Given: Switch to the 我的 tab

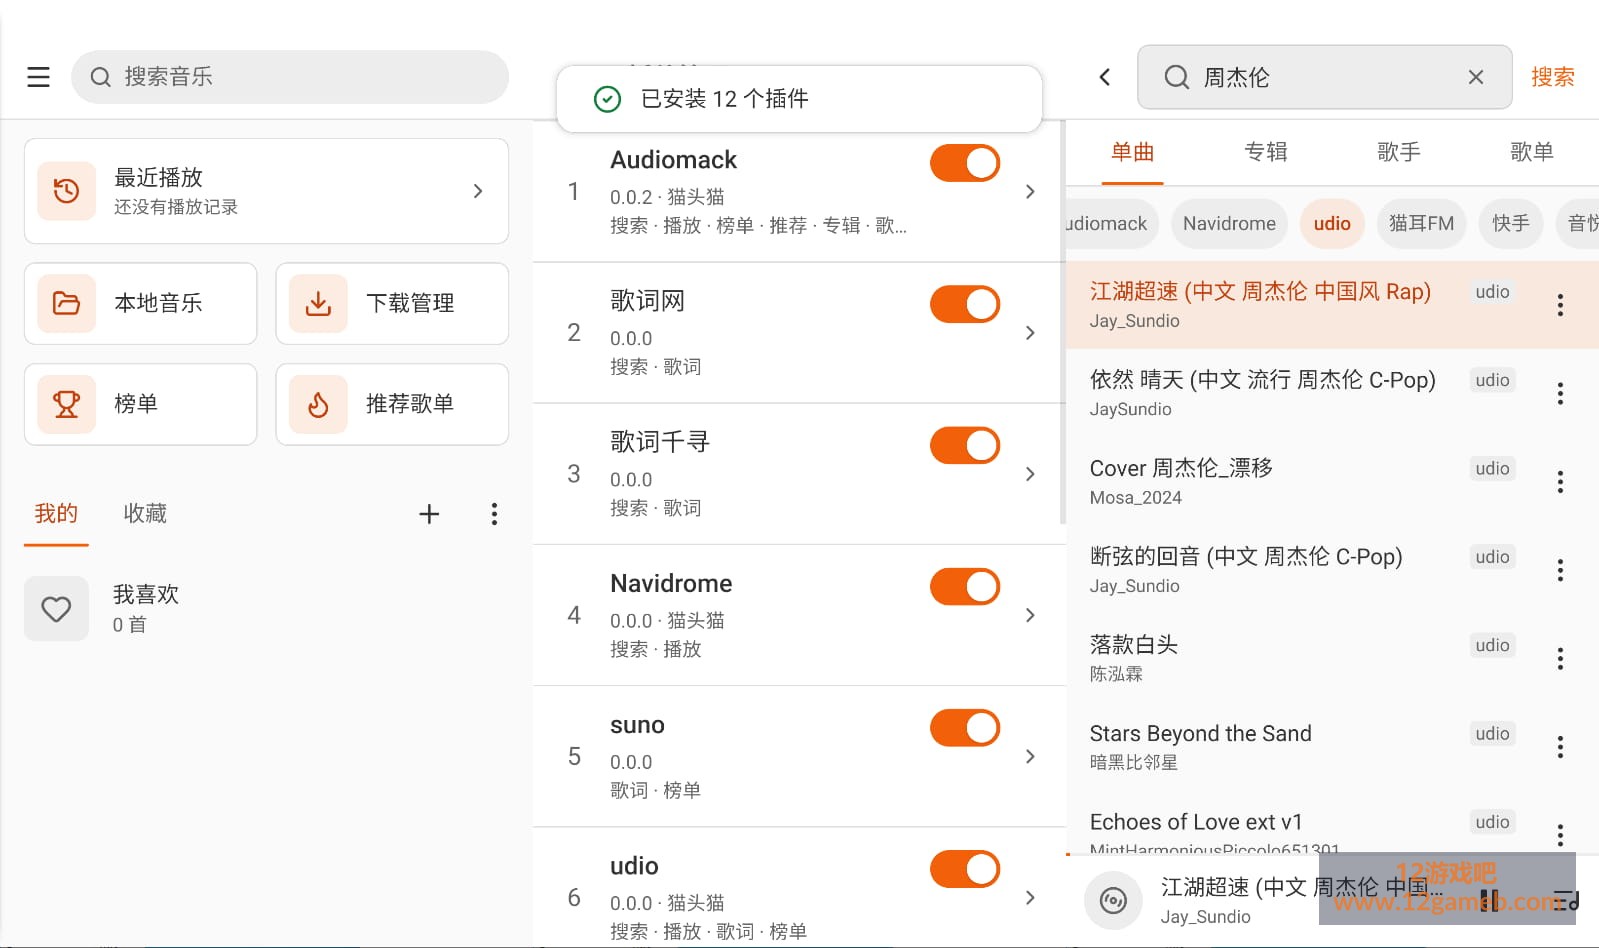Looking at the screenshot, I should (56, 514).
